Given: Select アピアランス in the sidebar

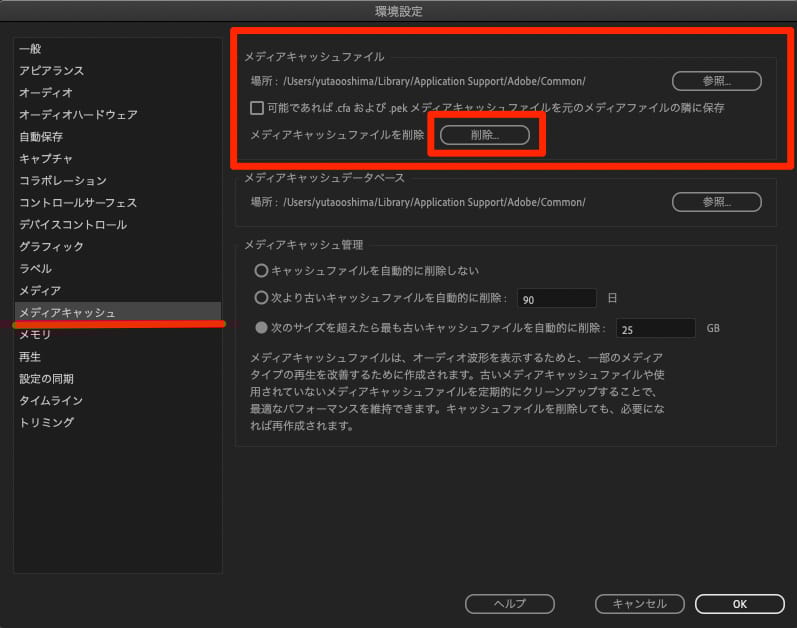Looking at the screenshot, I should coord(51,71).
